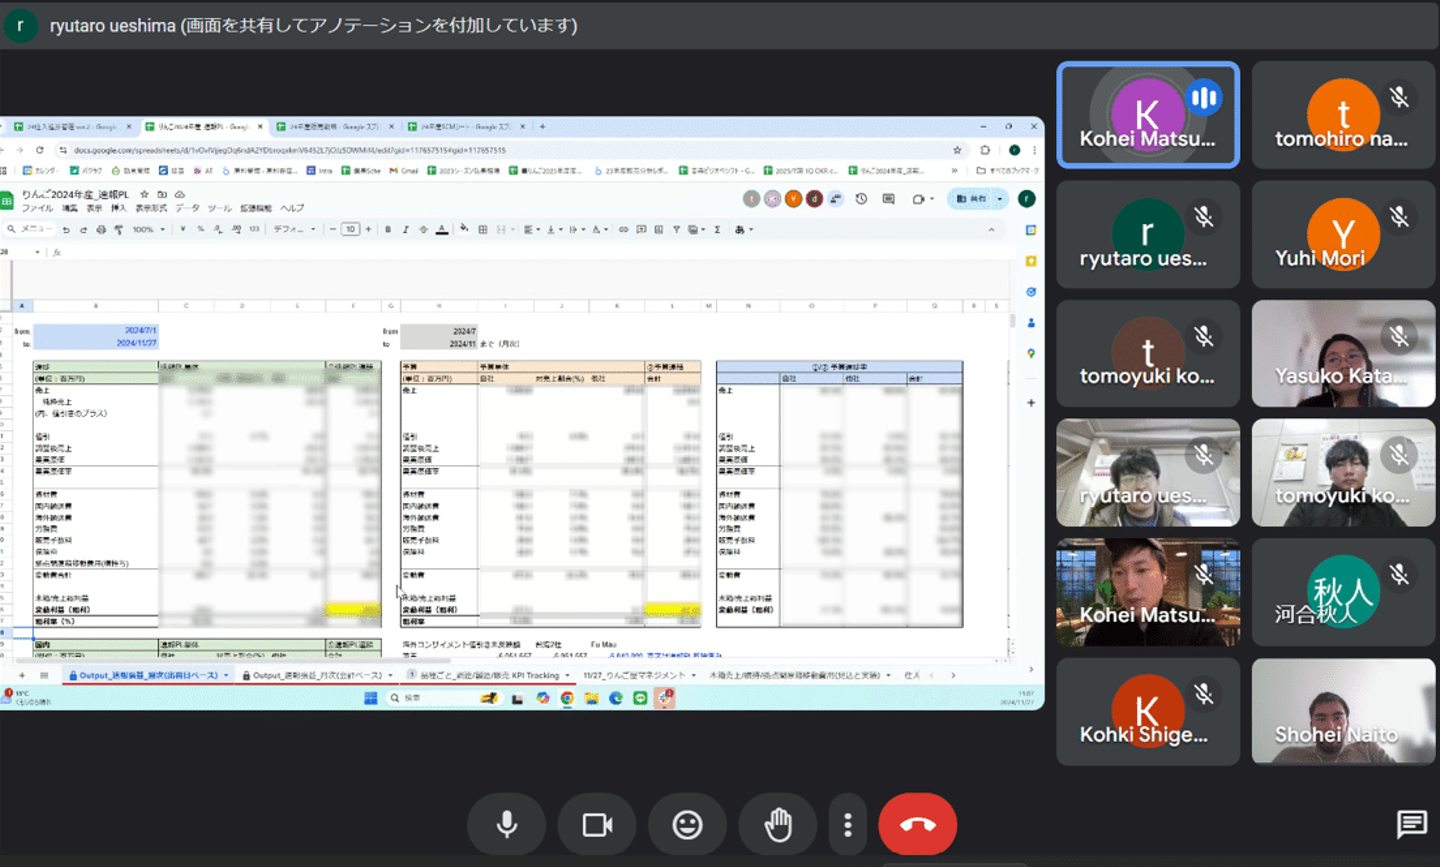Decrease font size with minus button
The width and height of the screenshot is (1440, 867).
click(333, 230)
